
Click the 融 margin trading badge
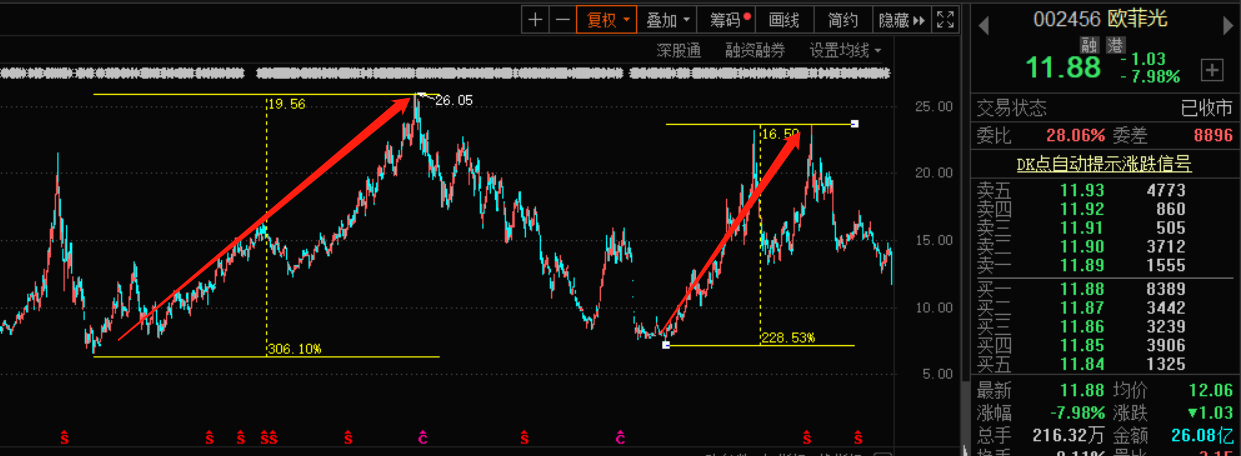pos(1089,44)
